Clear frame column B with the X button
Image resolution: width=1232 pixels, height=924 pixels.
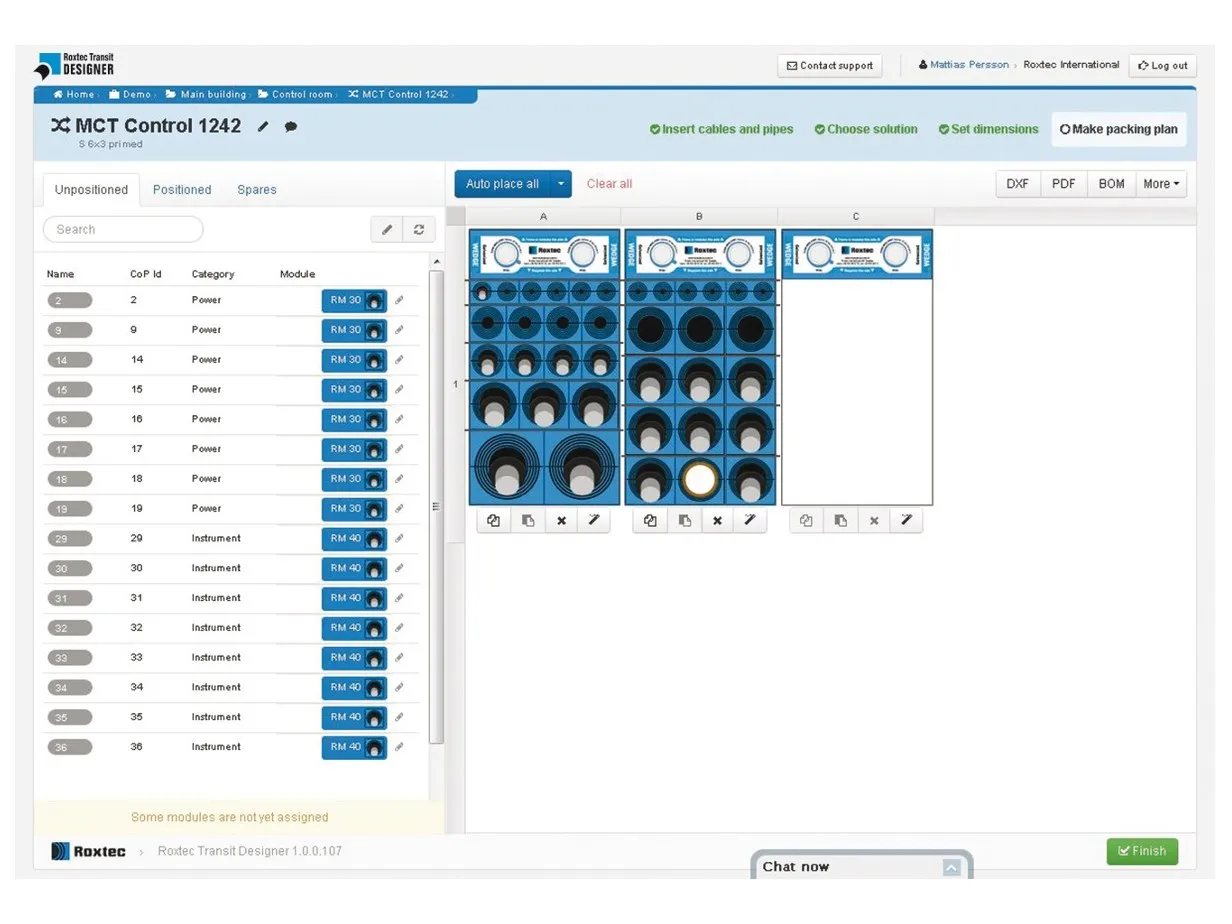717,521
